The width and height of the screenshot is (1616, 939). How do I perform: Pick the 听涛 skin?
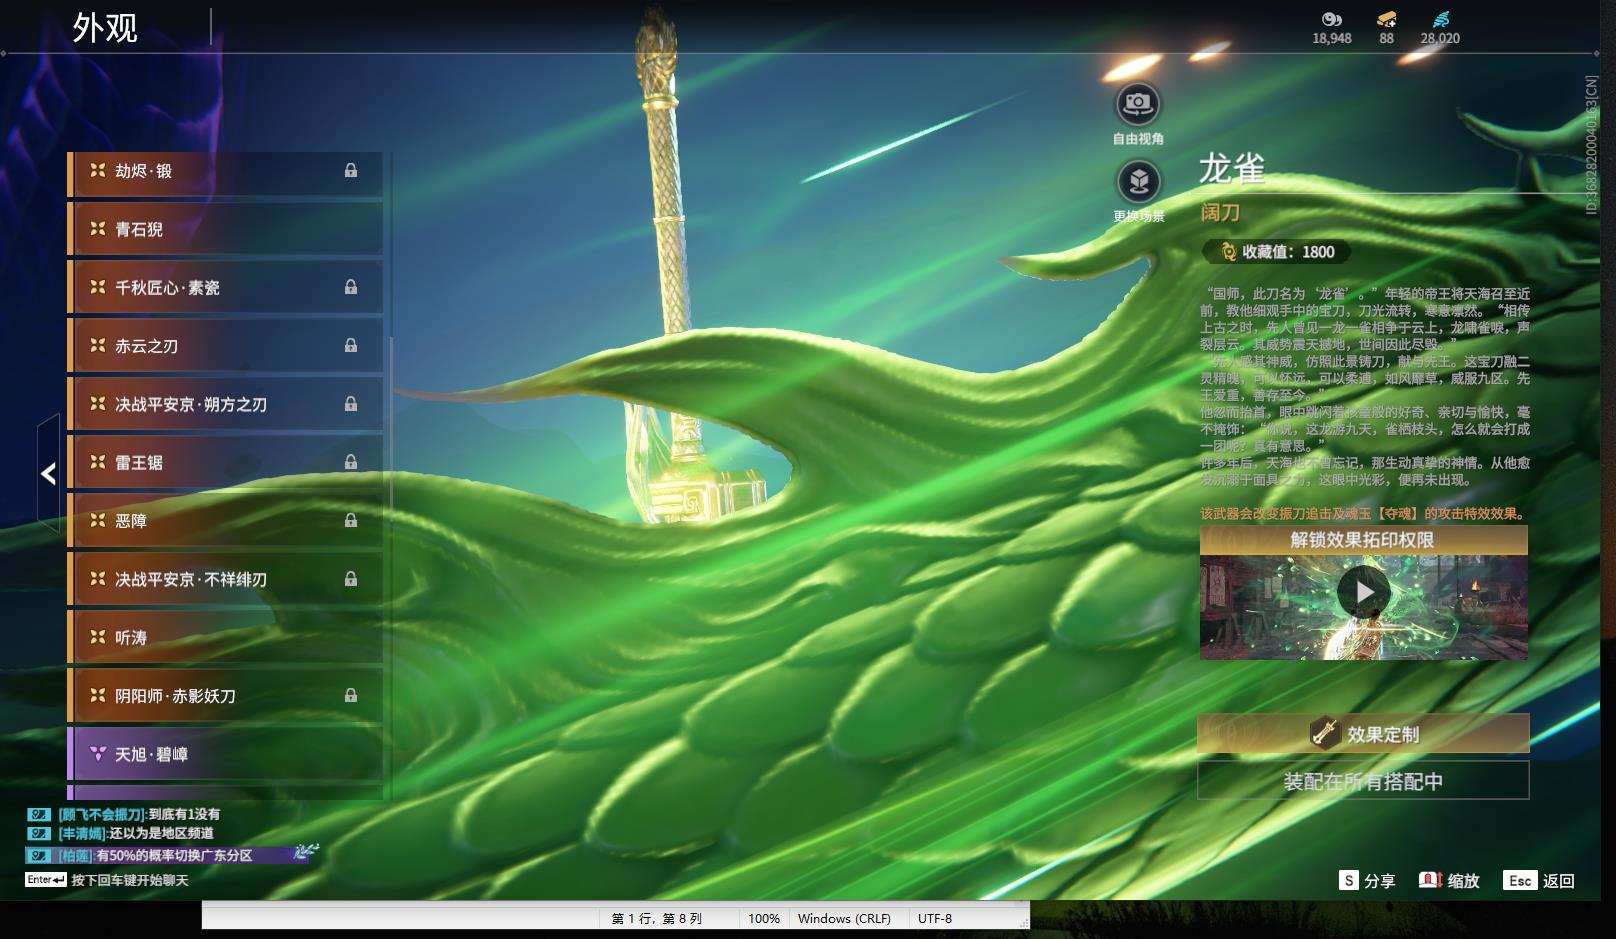point(225,637)
